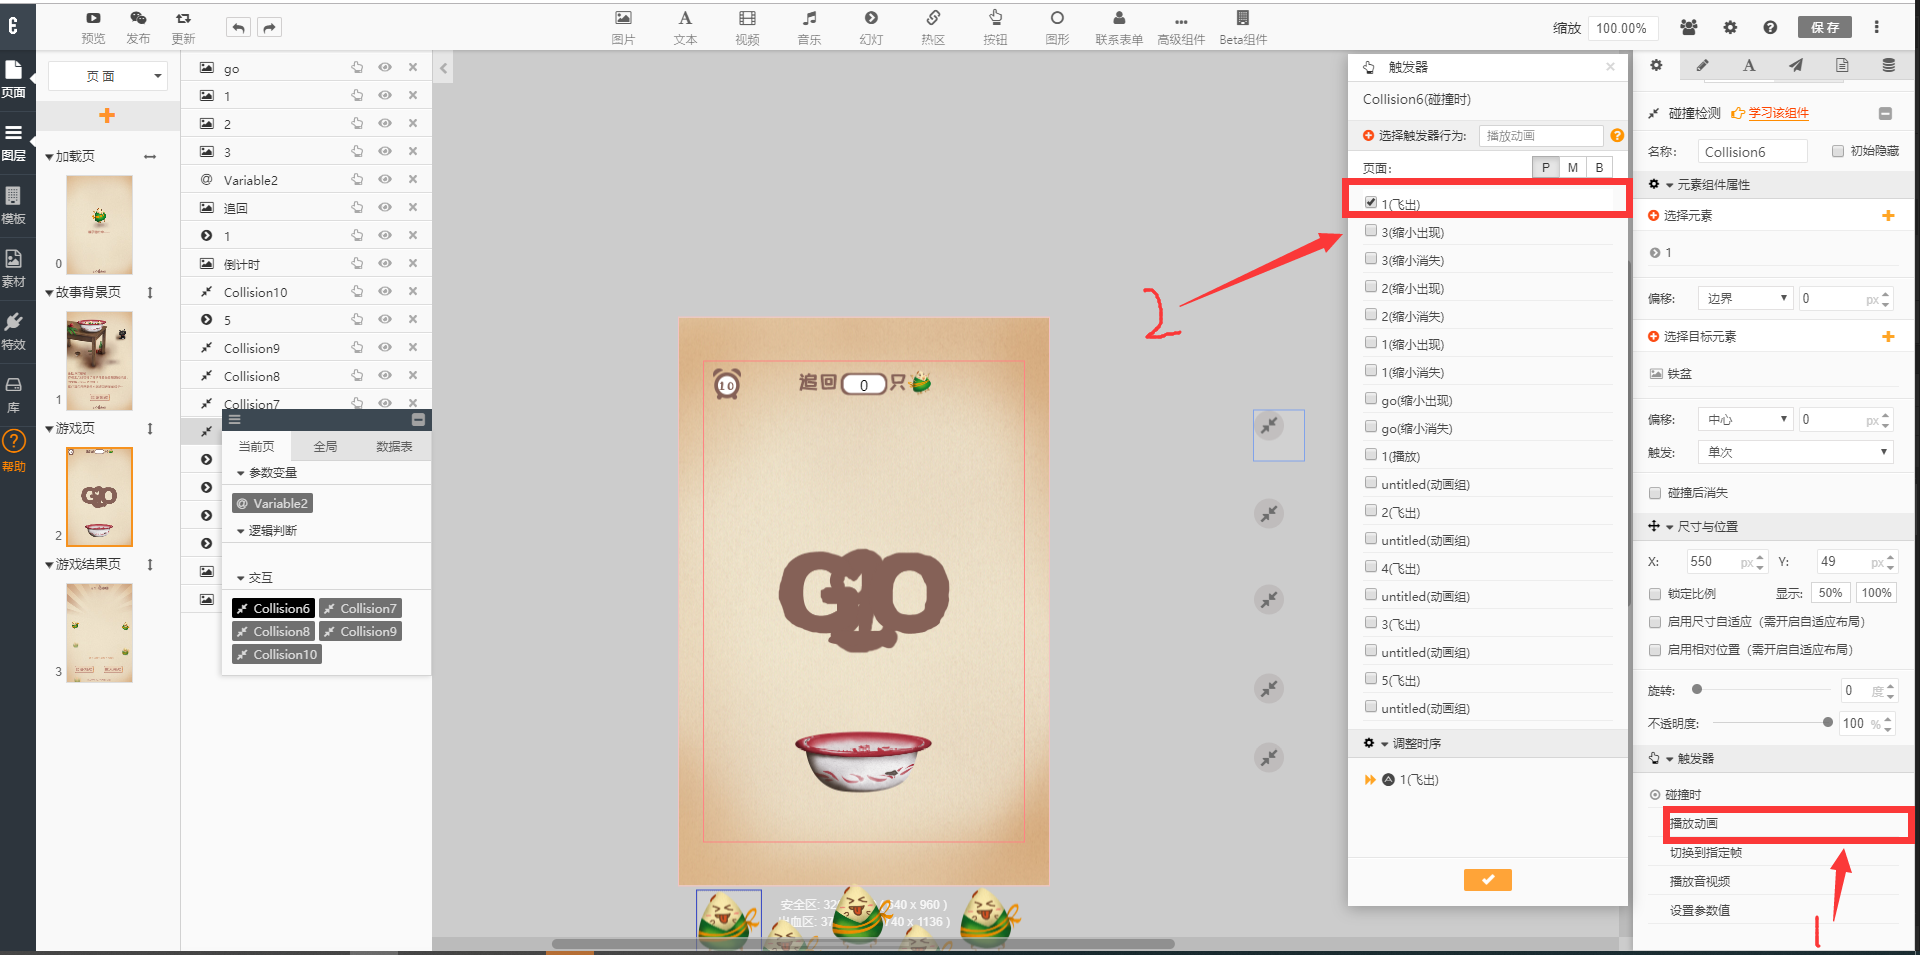Add a target via 选择目标元素 plus
The height and width of the screenshot is (955, 1920).
click(x=1888, y=336)
